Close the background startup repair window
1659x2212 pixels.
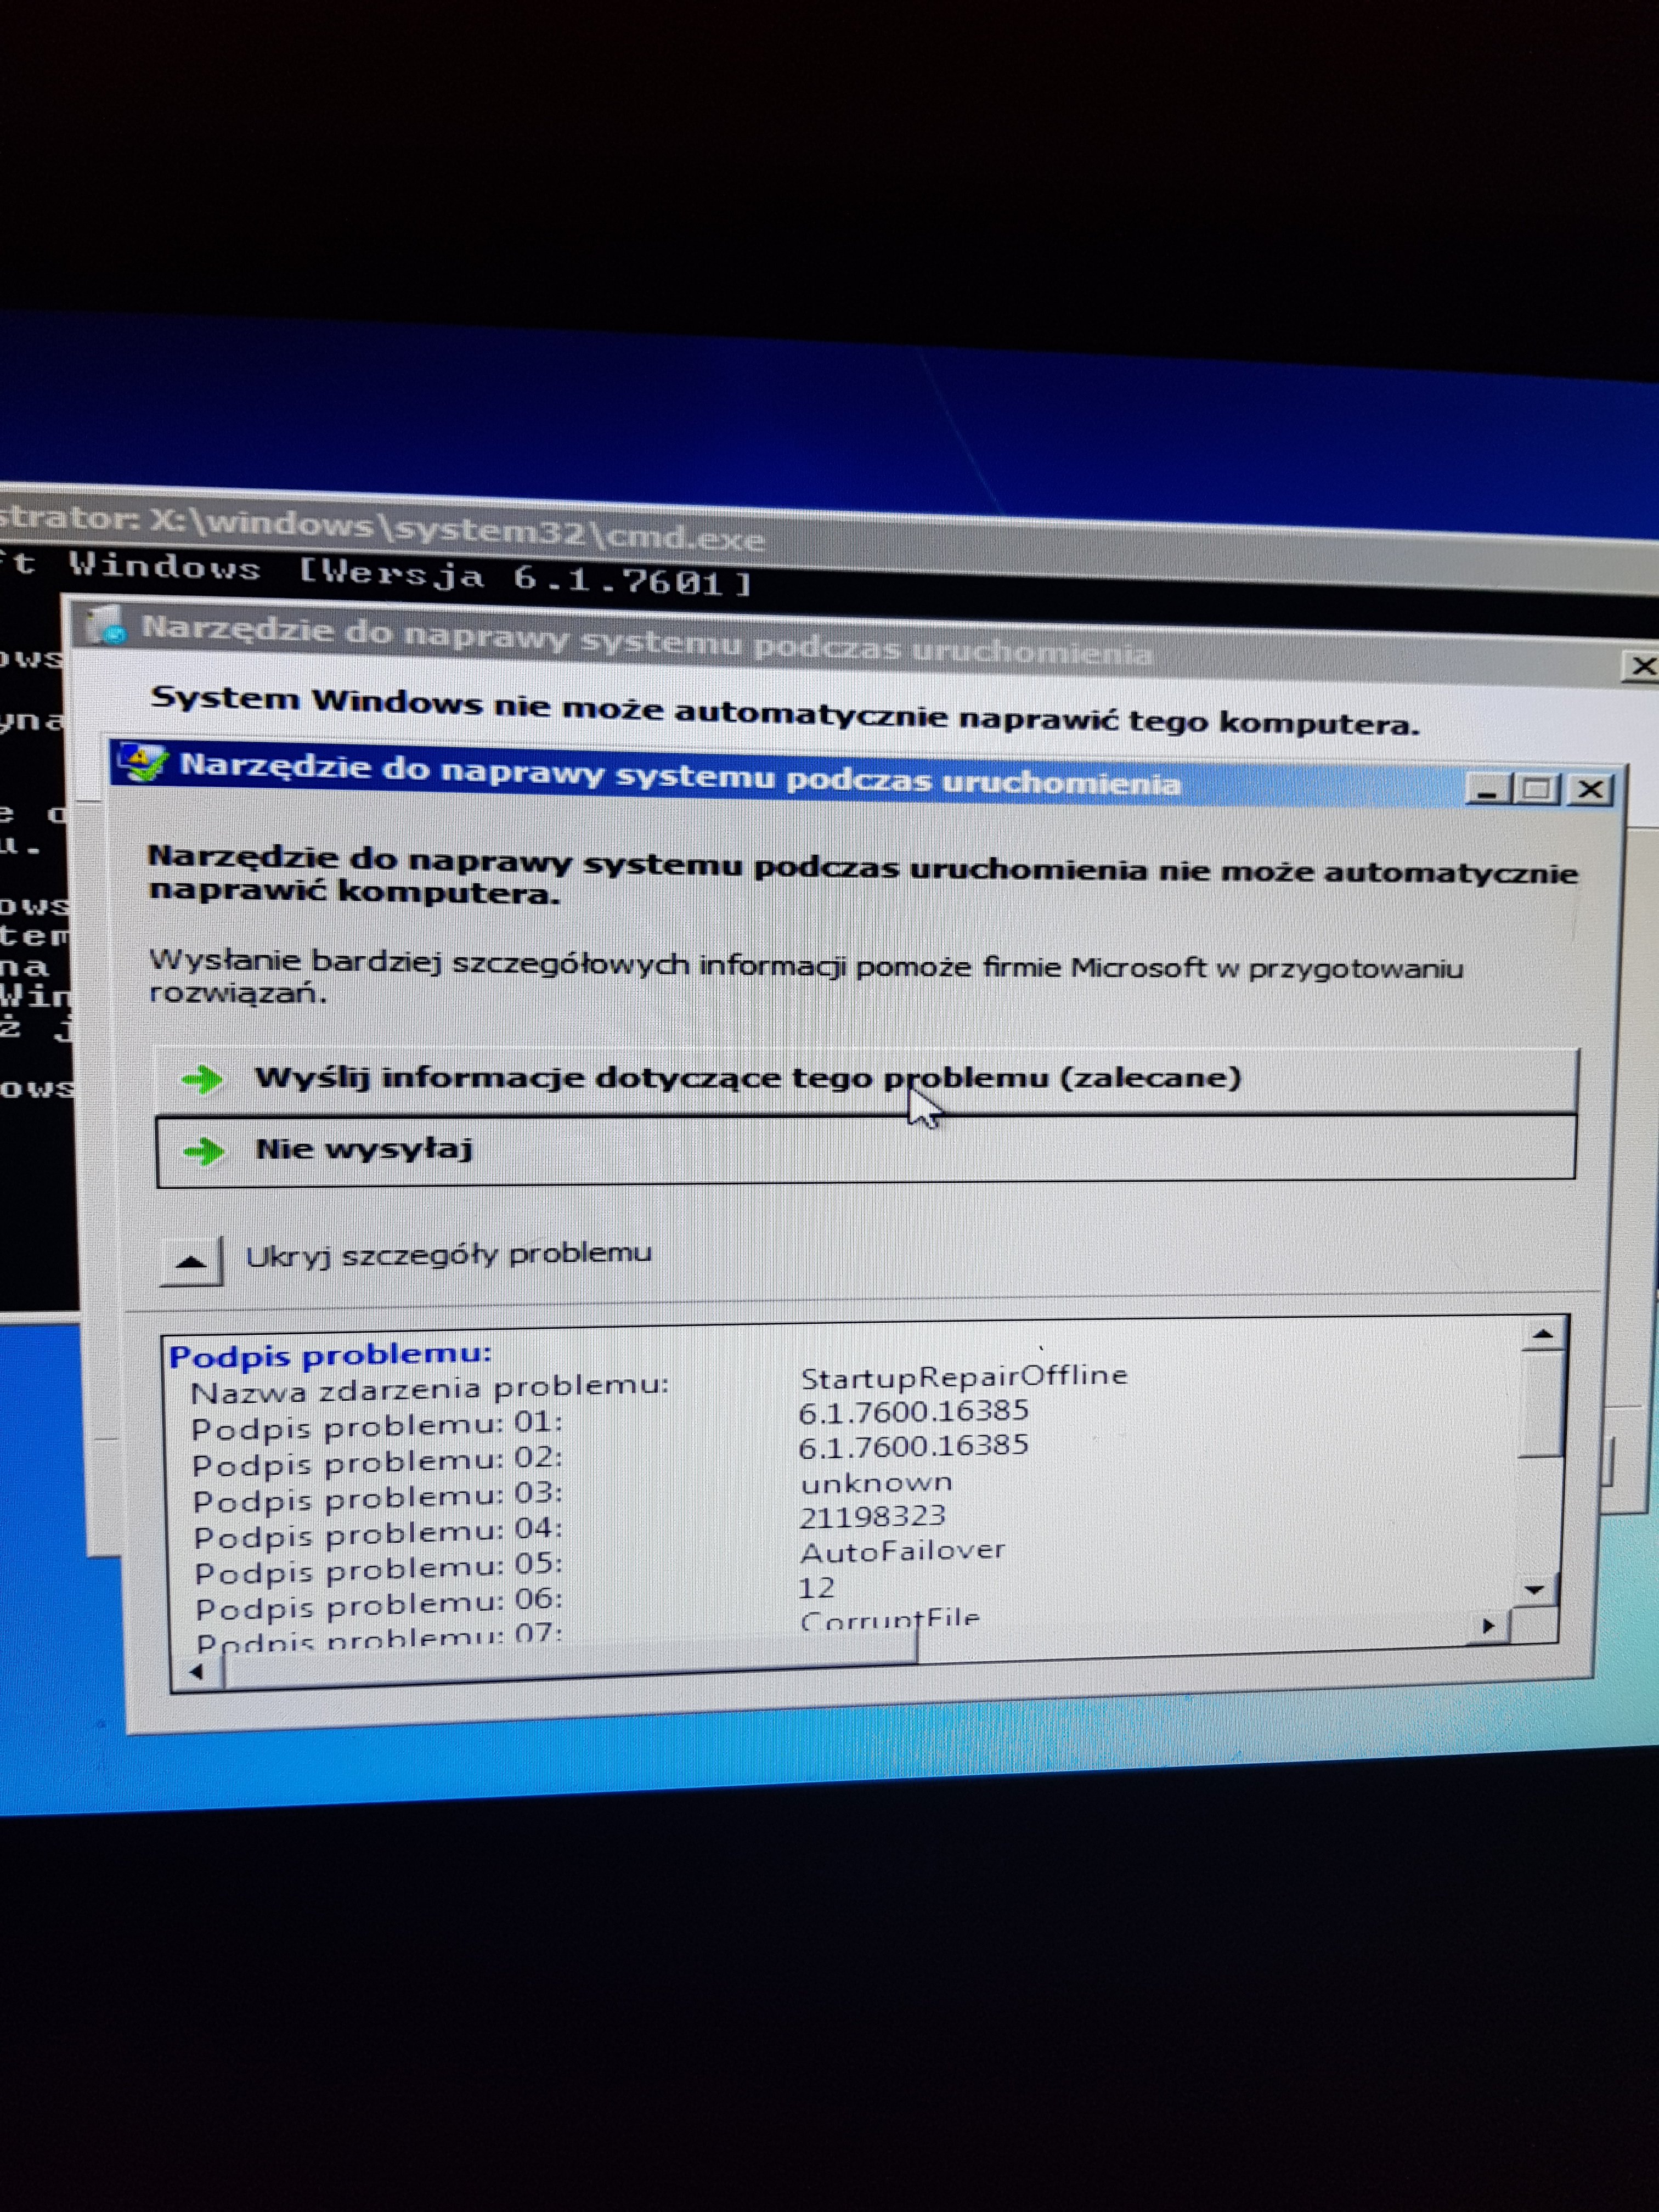coord(1642,666)
